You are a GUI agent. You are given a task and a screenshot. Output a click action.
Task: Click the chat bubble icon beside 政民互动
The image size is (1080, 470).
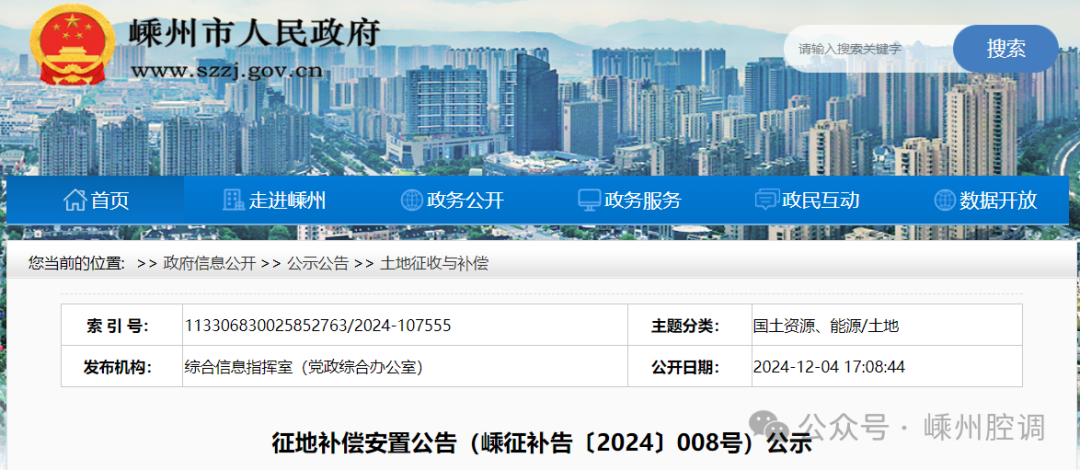pos(766,200)
